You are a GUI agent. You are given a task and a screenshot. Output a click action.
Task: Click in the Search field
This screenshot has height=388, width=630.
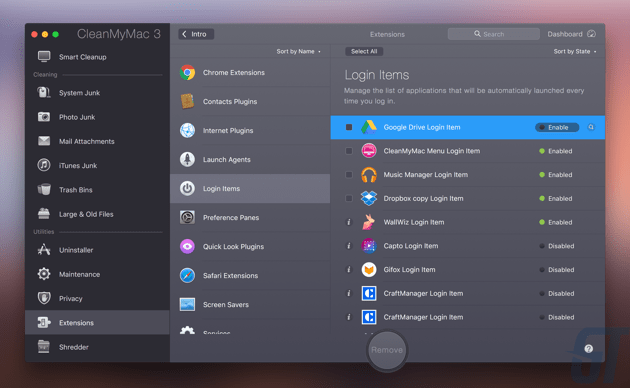tap(493, 34)
